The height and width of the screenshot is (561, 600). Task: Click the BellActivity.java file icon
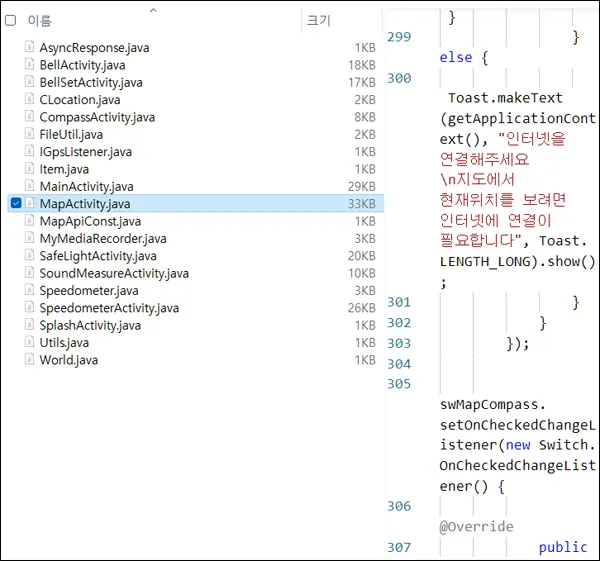pos(29,64)
